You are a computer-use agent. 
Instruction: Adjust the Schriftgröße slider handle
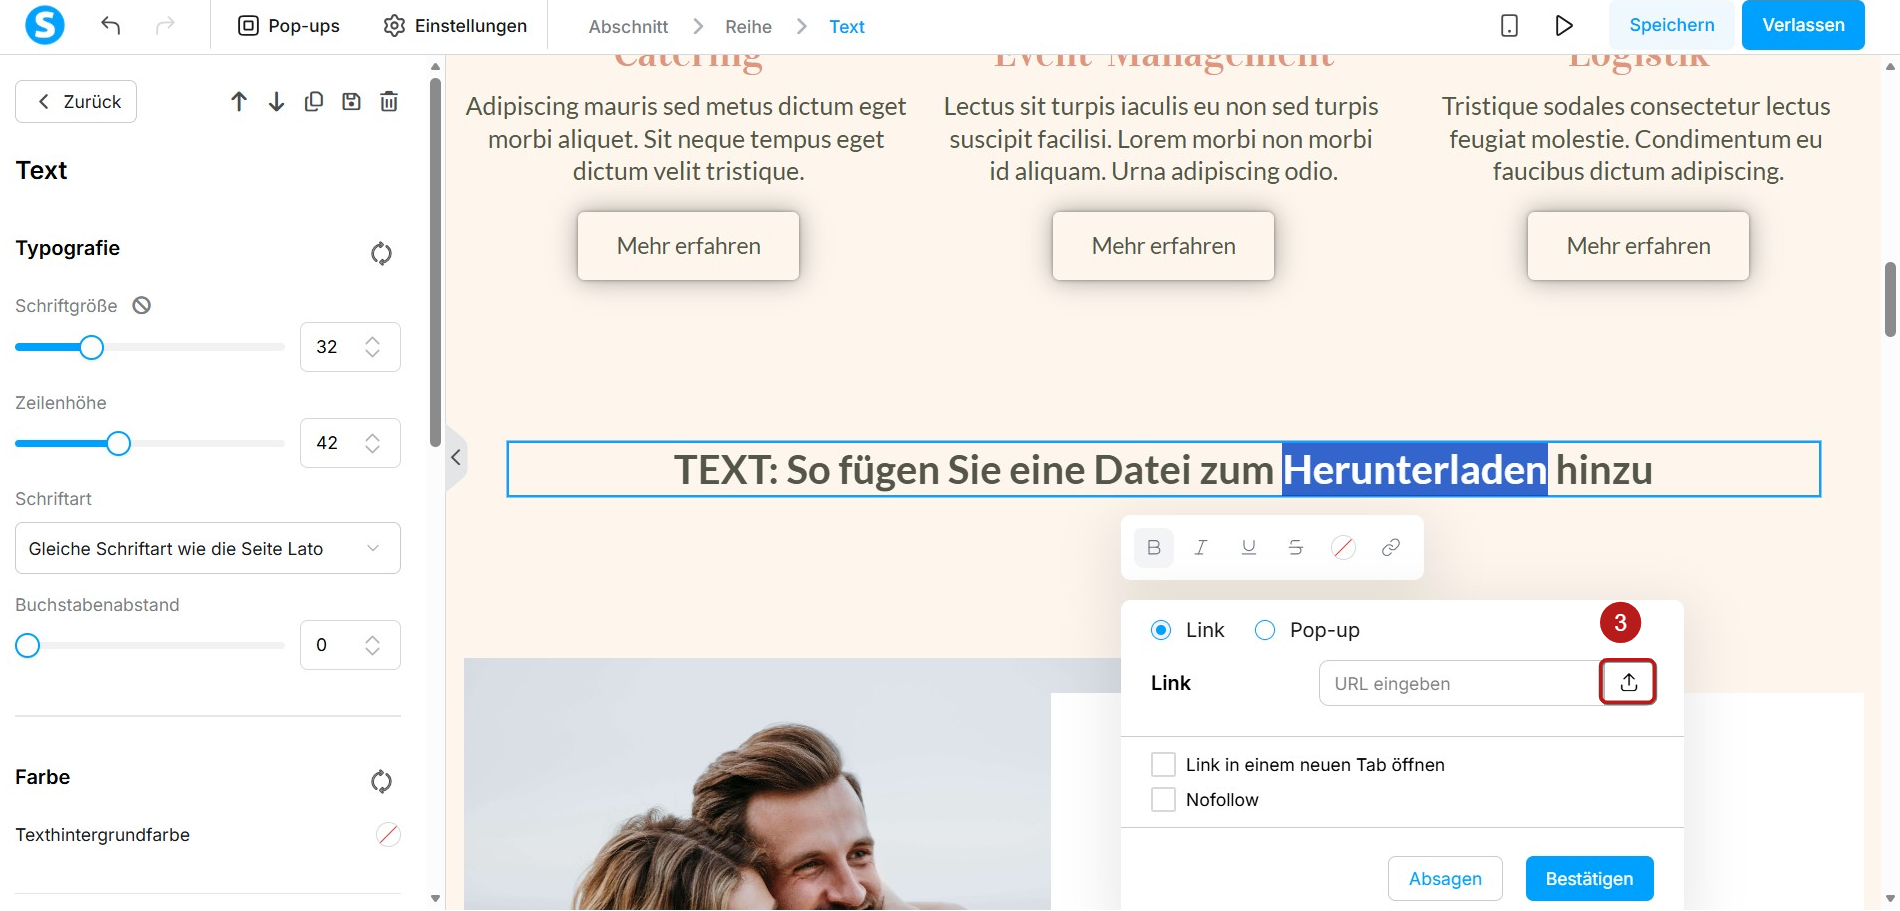pyautogui.click(x=91, y=347)
